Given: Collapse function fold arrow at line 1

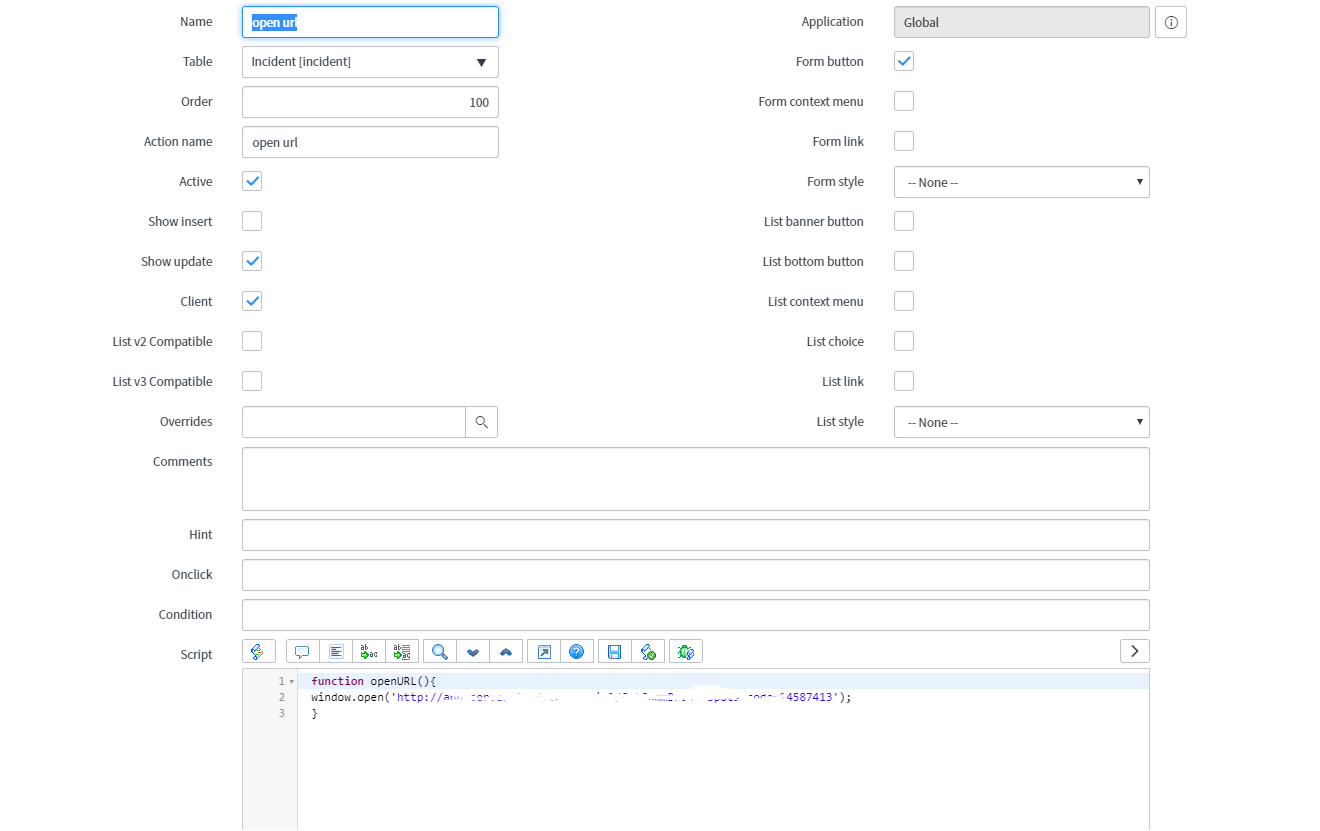Looking at the screenshot, I should click(291, 681).
